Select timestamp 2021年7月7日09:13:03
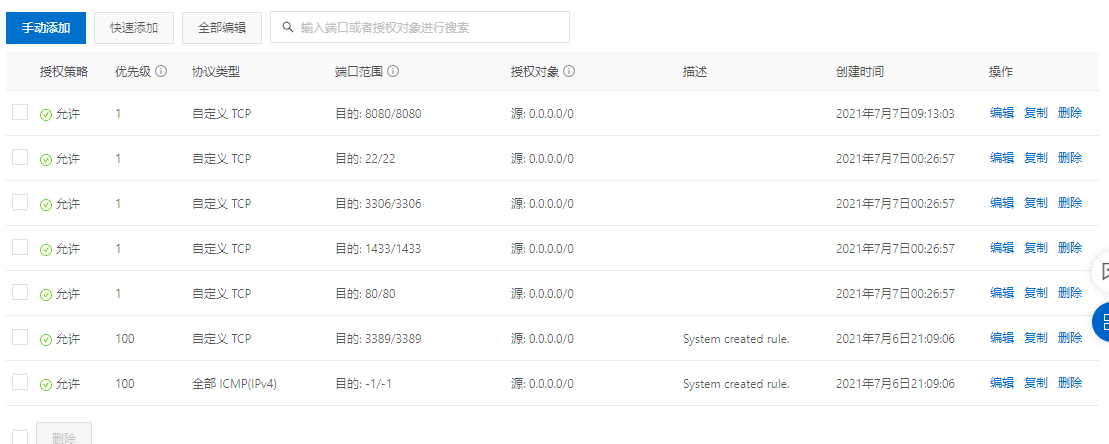Image resolution: width=1109 pixels, height=444 pixels. pos(895,114)
